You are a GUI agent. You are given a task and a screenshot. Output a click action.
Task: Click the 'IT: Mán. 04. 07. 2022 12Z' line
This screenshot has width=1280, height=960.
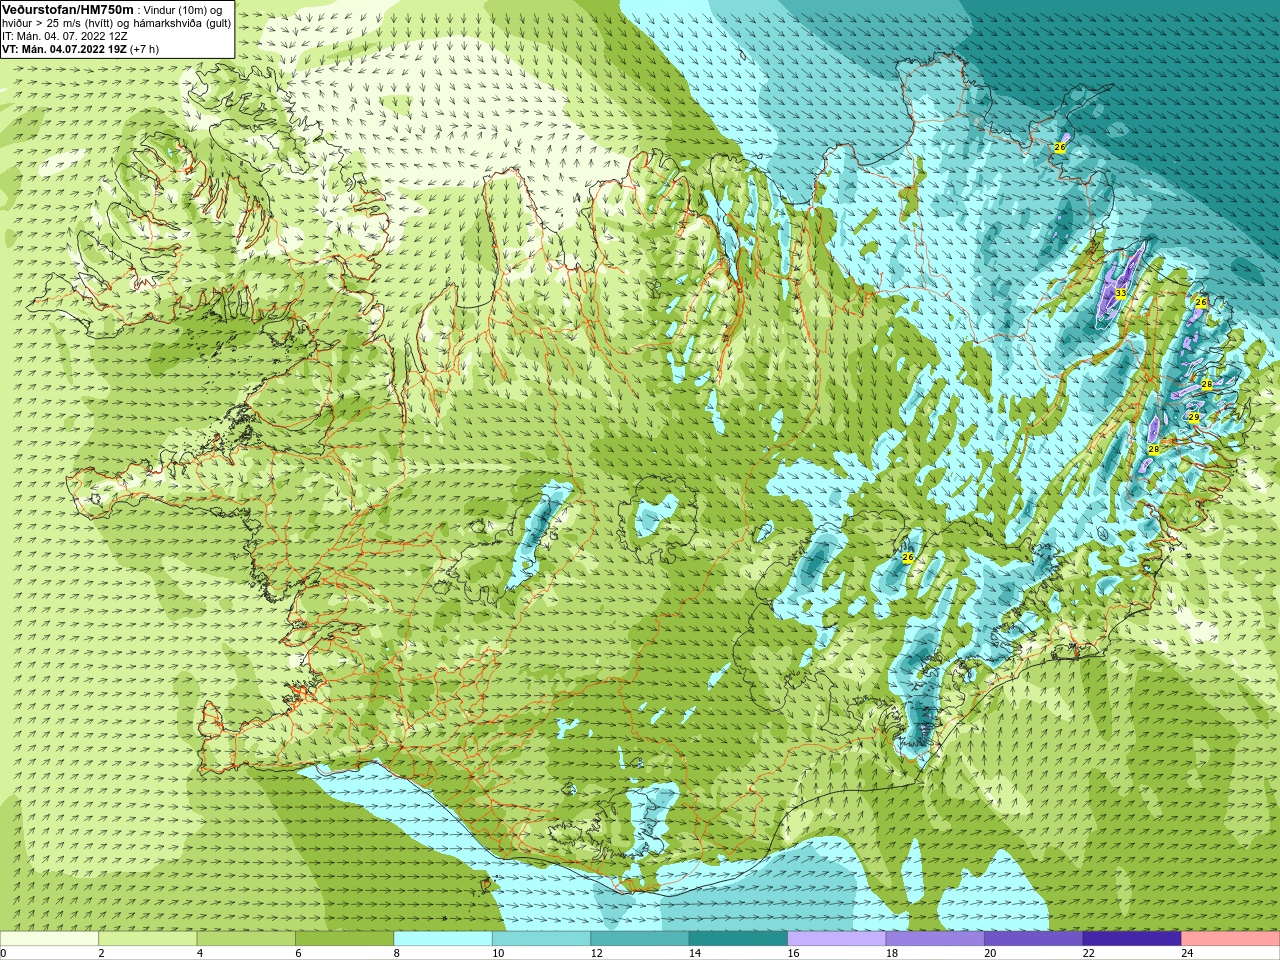pyautogui.click(x=64, y=36)
